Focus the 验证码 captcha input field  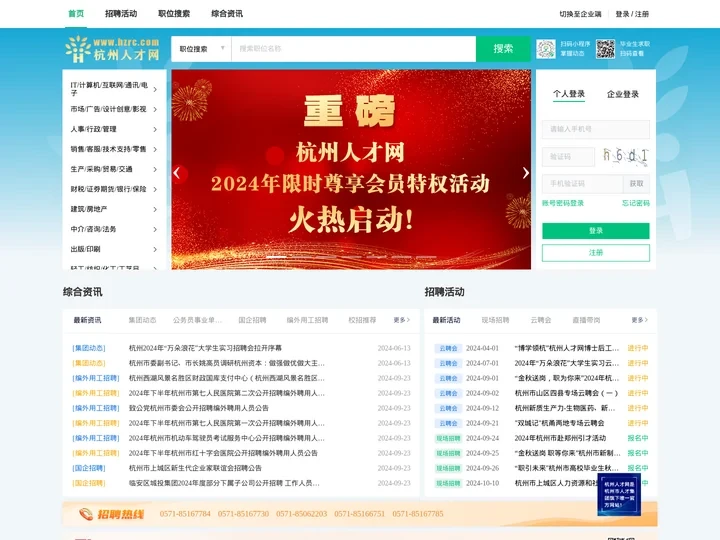(x=568, y=157)
